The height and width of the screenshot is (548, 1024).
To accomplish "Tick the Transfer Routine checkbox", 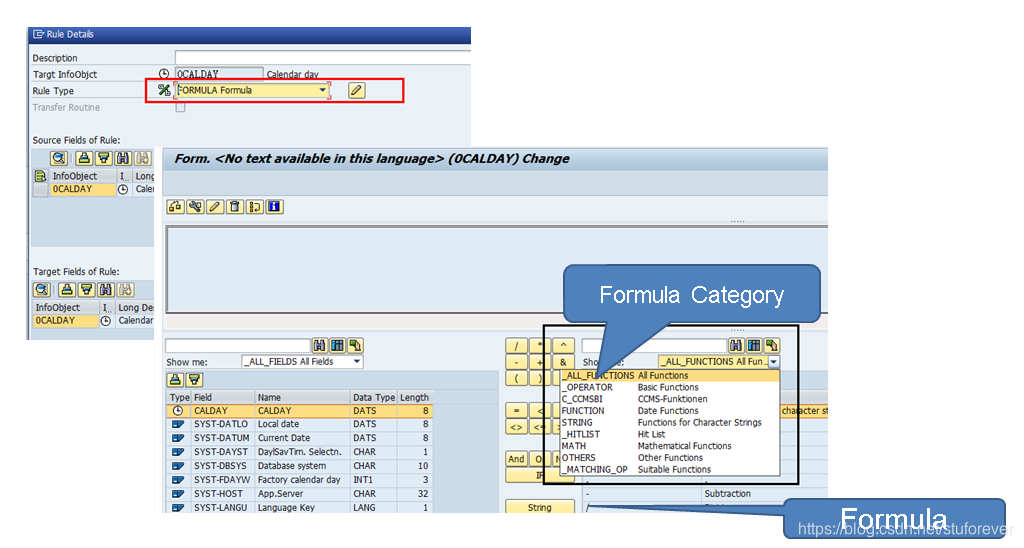I will click(x=180, y=108).
